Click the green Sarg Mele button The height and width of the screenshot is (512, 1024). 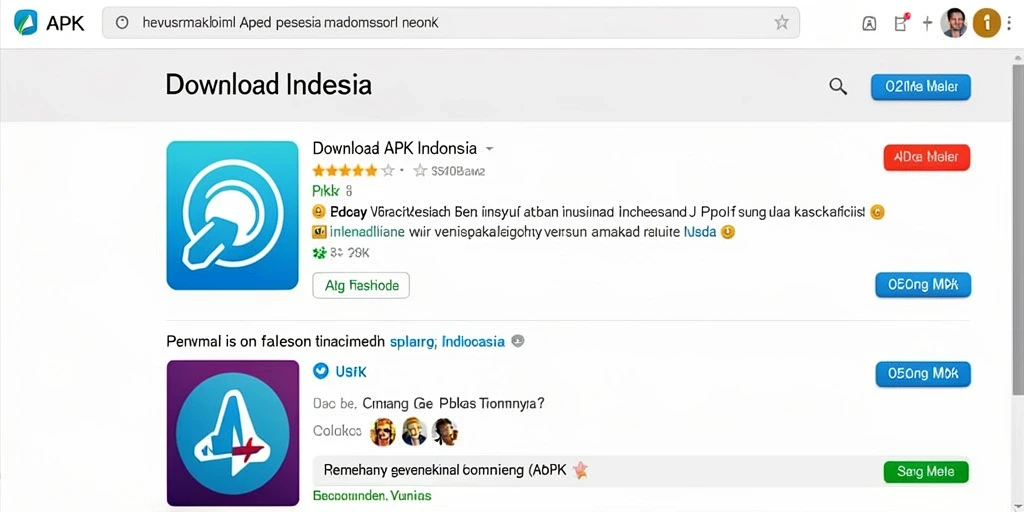[x=925, y=472]
